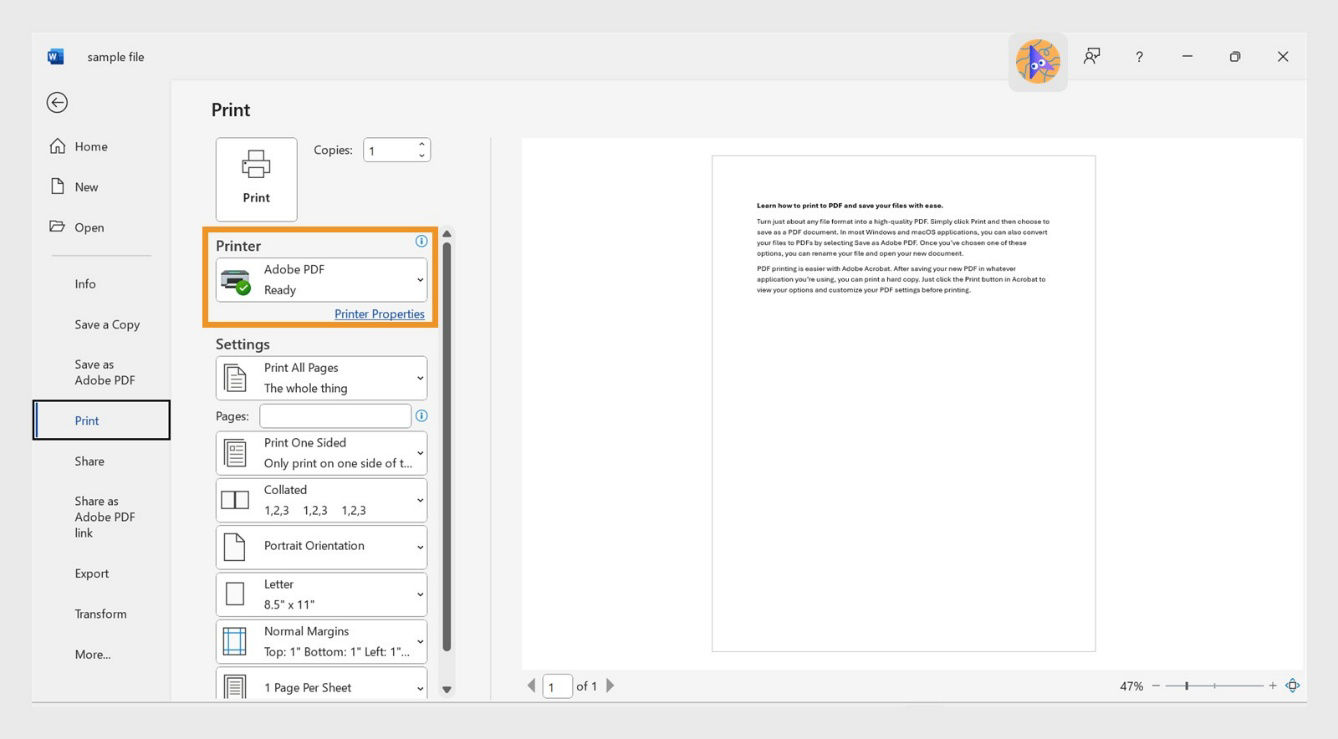Viewport: 1338px width, 739px height.
Task: Advance to next page with right preview arrow
Action: (610, 685)
